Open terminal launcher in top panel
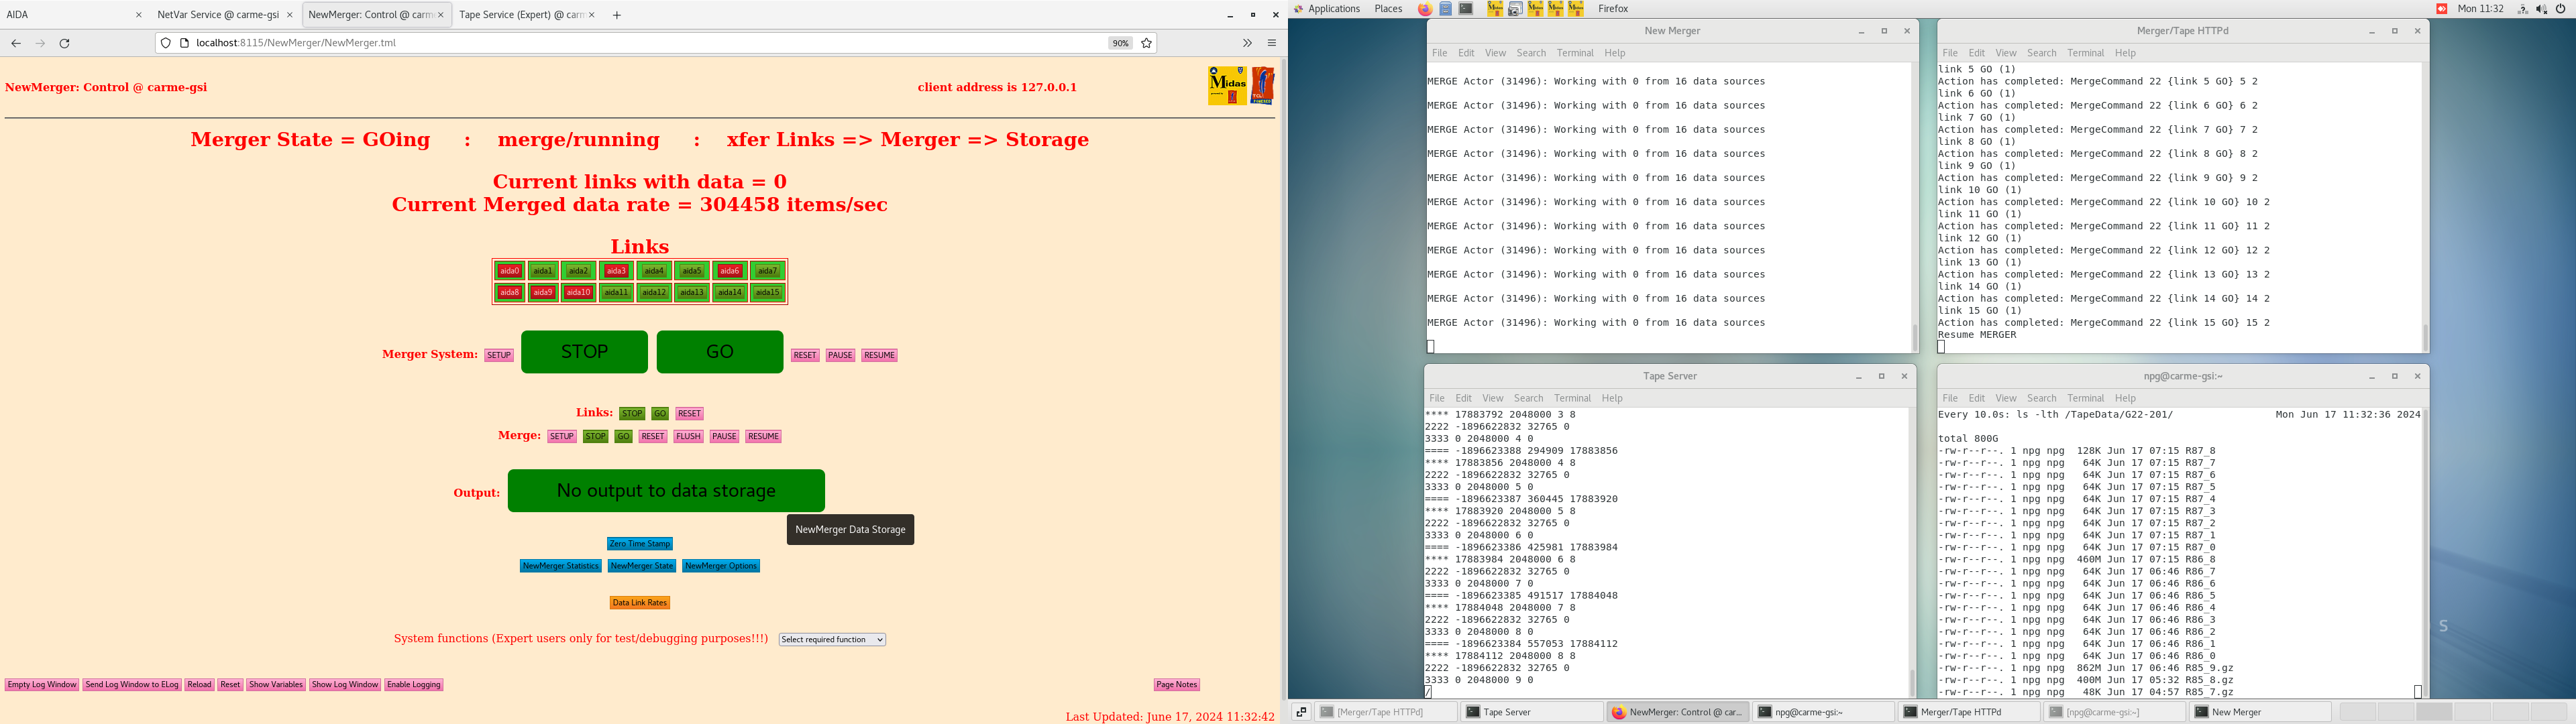 (x=1466, y=9)
